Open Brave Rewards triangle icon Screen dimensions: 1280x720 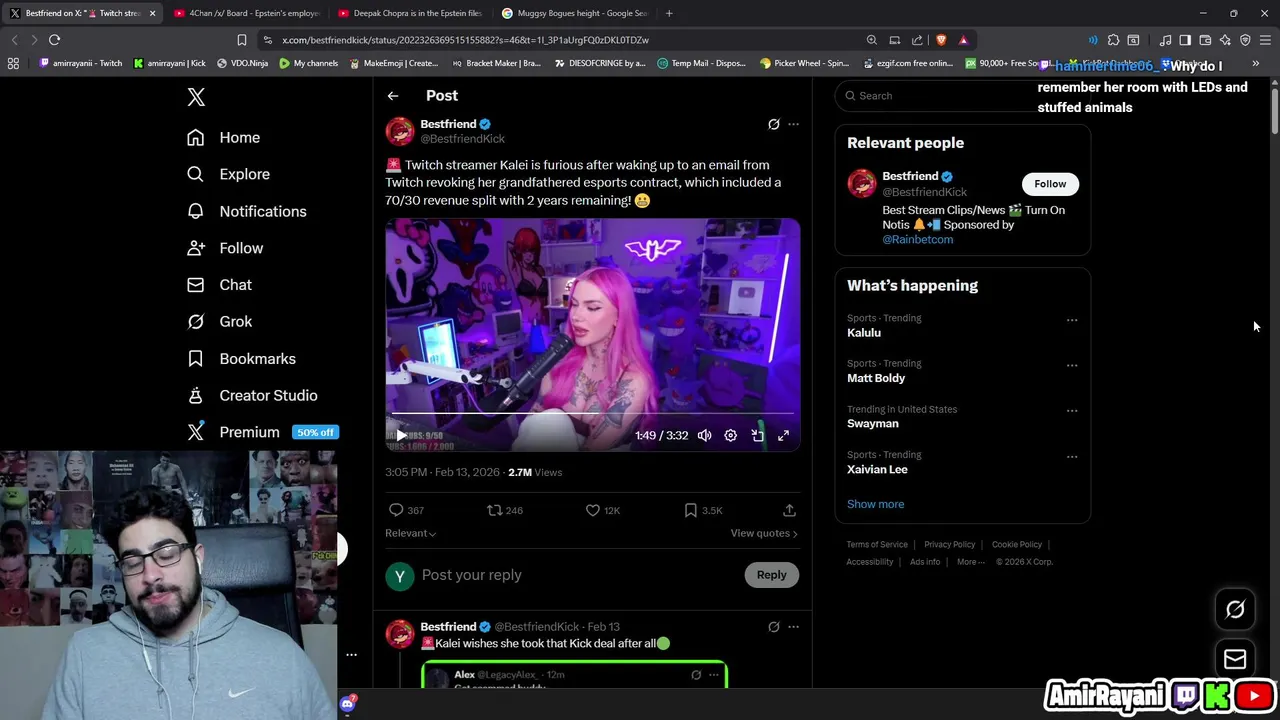coord(963,40)
